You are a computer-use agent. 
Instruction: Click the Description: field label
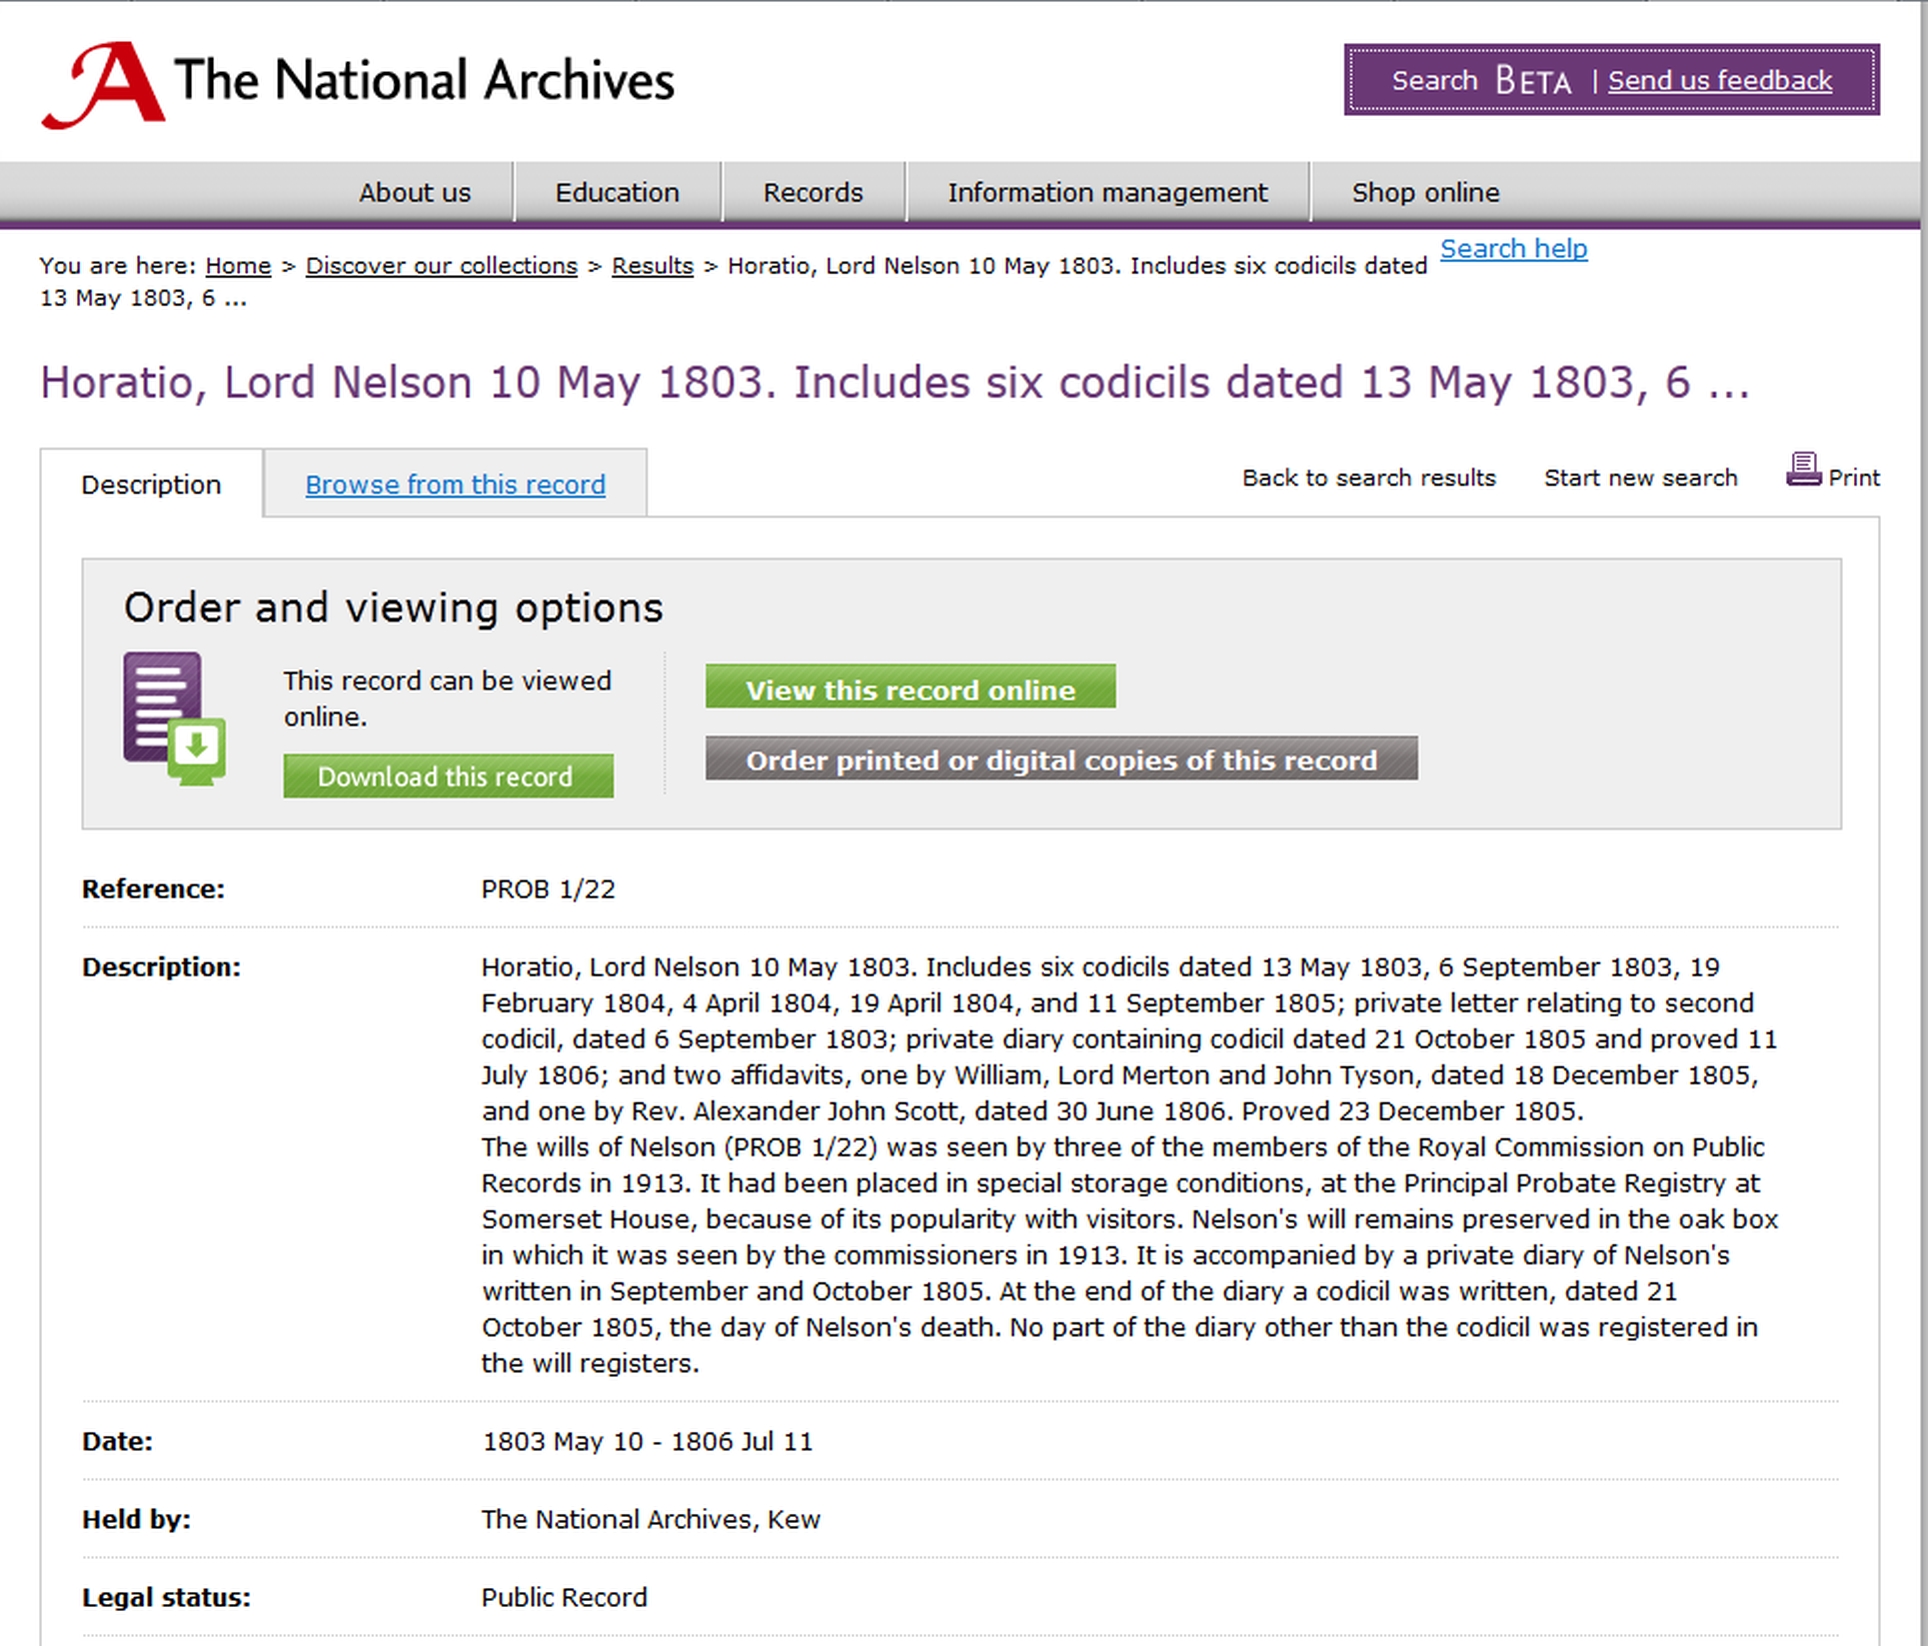point(161,967)
